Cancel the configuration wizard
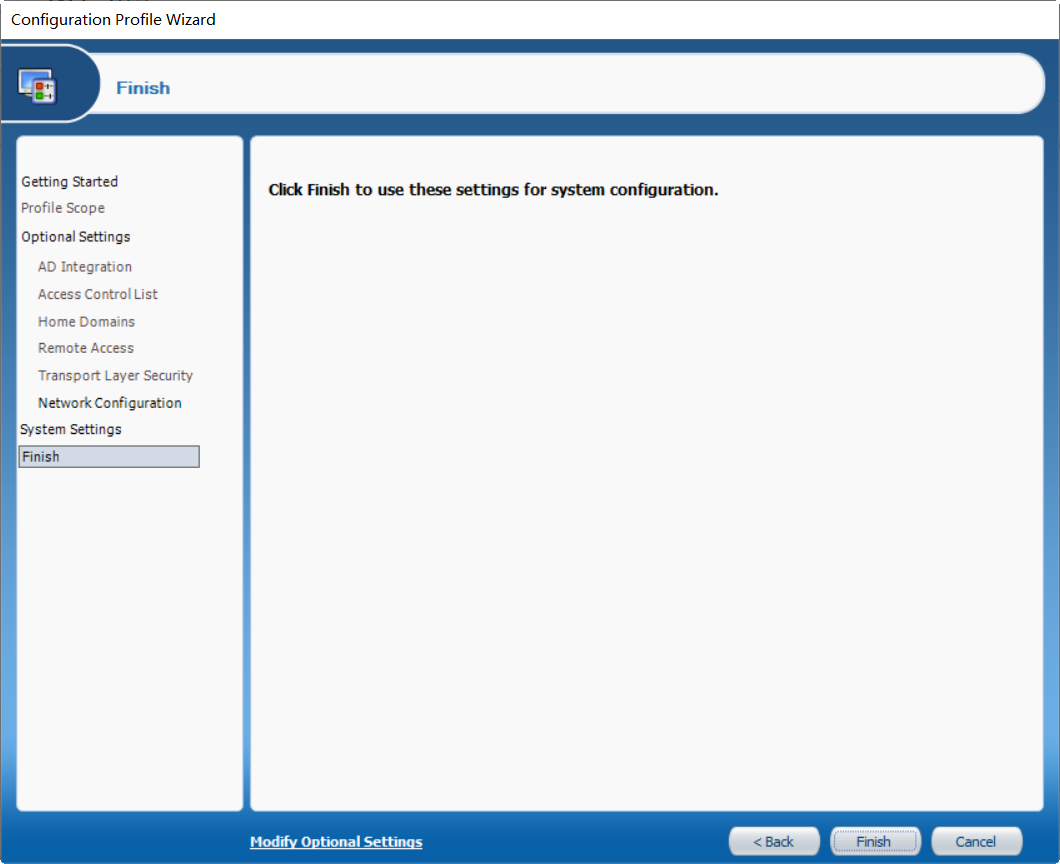The height and width of the screenshot is (864, 1060). (x=975, y=842)
